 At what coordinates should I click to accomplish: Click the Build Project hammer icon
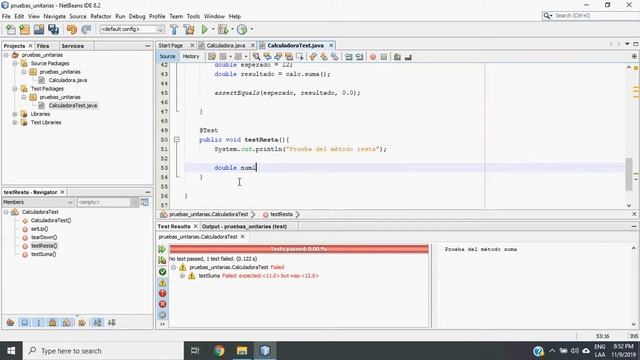(x=174, y=29)
